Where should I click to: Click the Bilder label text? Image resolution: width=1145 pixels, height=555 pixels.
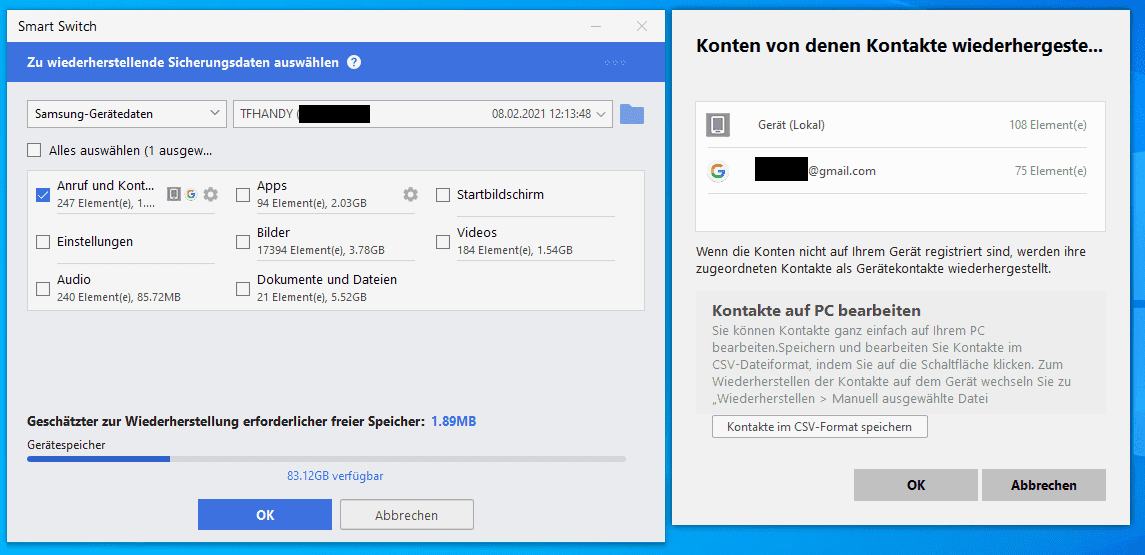[274, 233]
